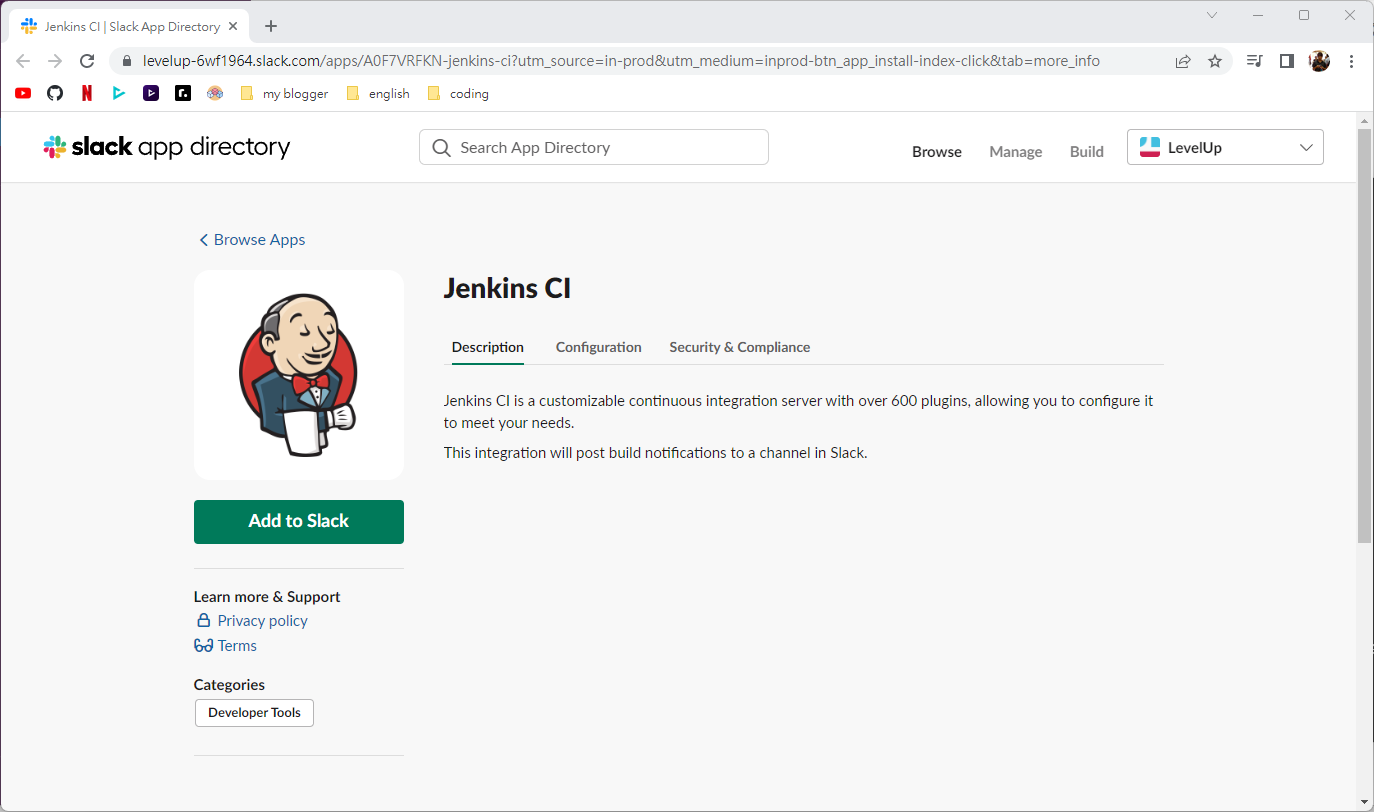The height and width of the screenshot is (812, 1374).
Task: Expand the LevelUp workspace dropdown
Action: (1225, 147)
